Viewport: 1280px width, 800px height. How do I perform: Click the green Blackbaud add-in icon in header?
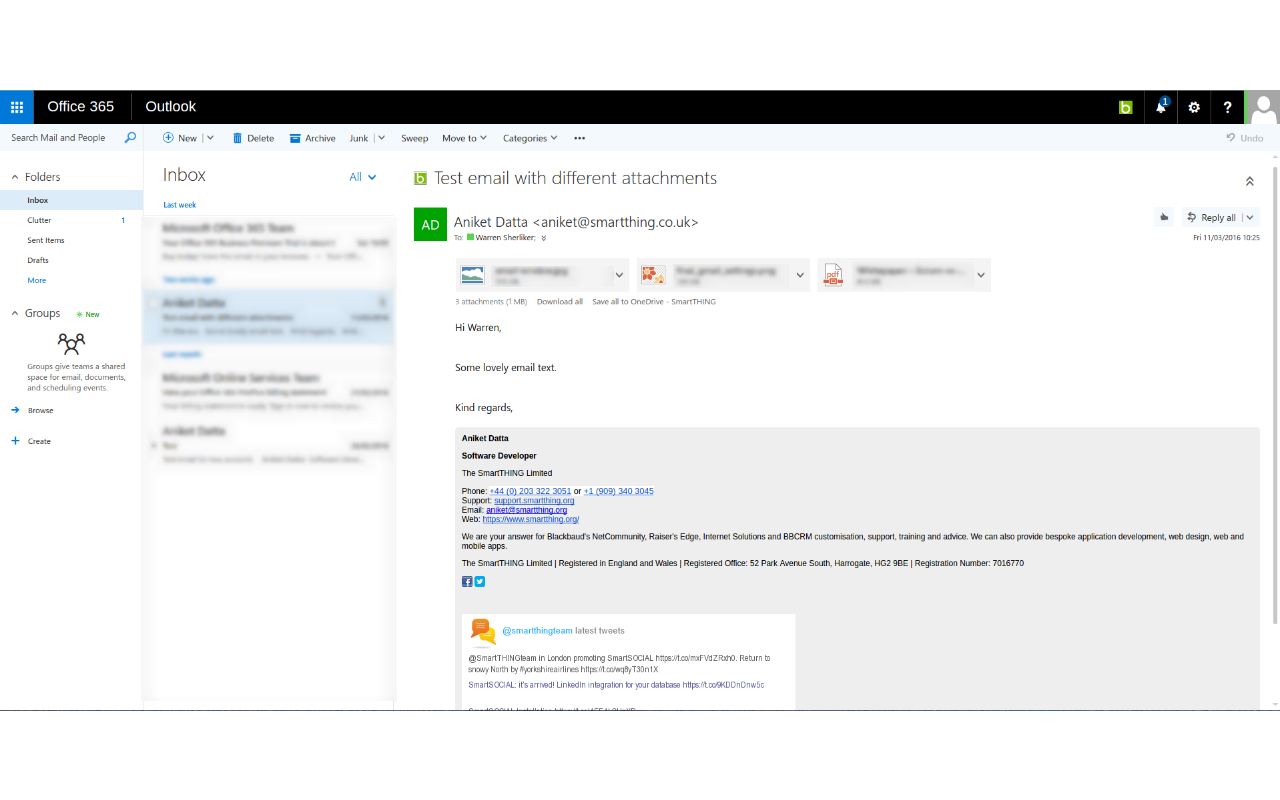(1126, 107)
